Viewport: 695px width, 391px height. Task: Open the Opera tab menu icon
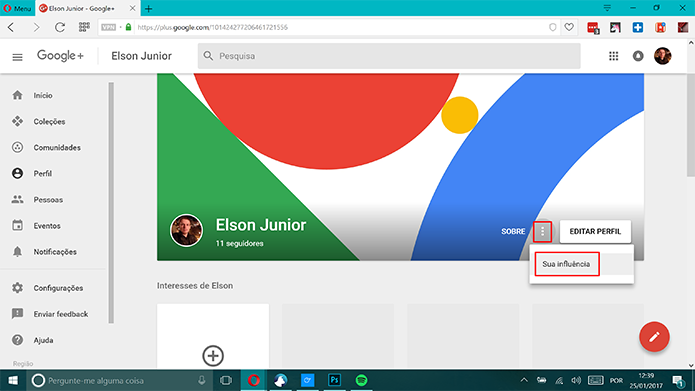(x=607, y=8)
